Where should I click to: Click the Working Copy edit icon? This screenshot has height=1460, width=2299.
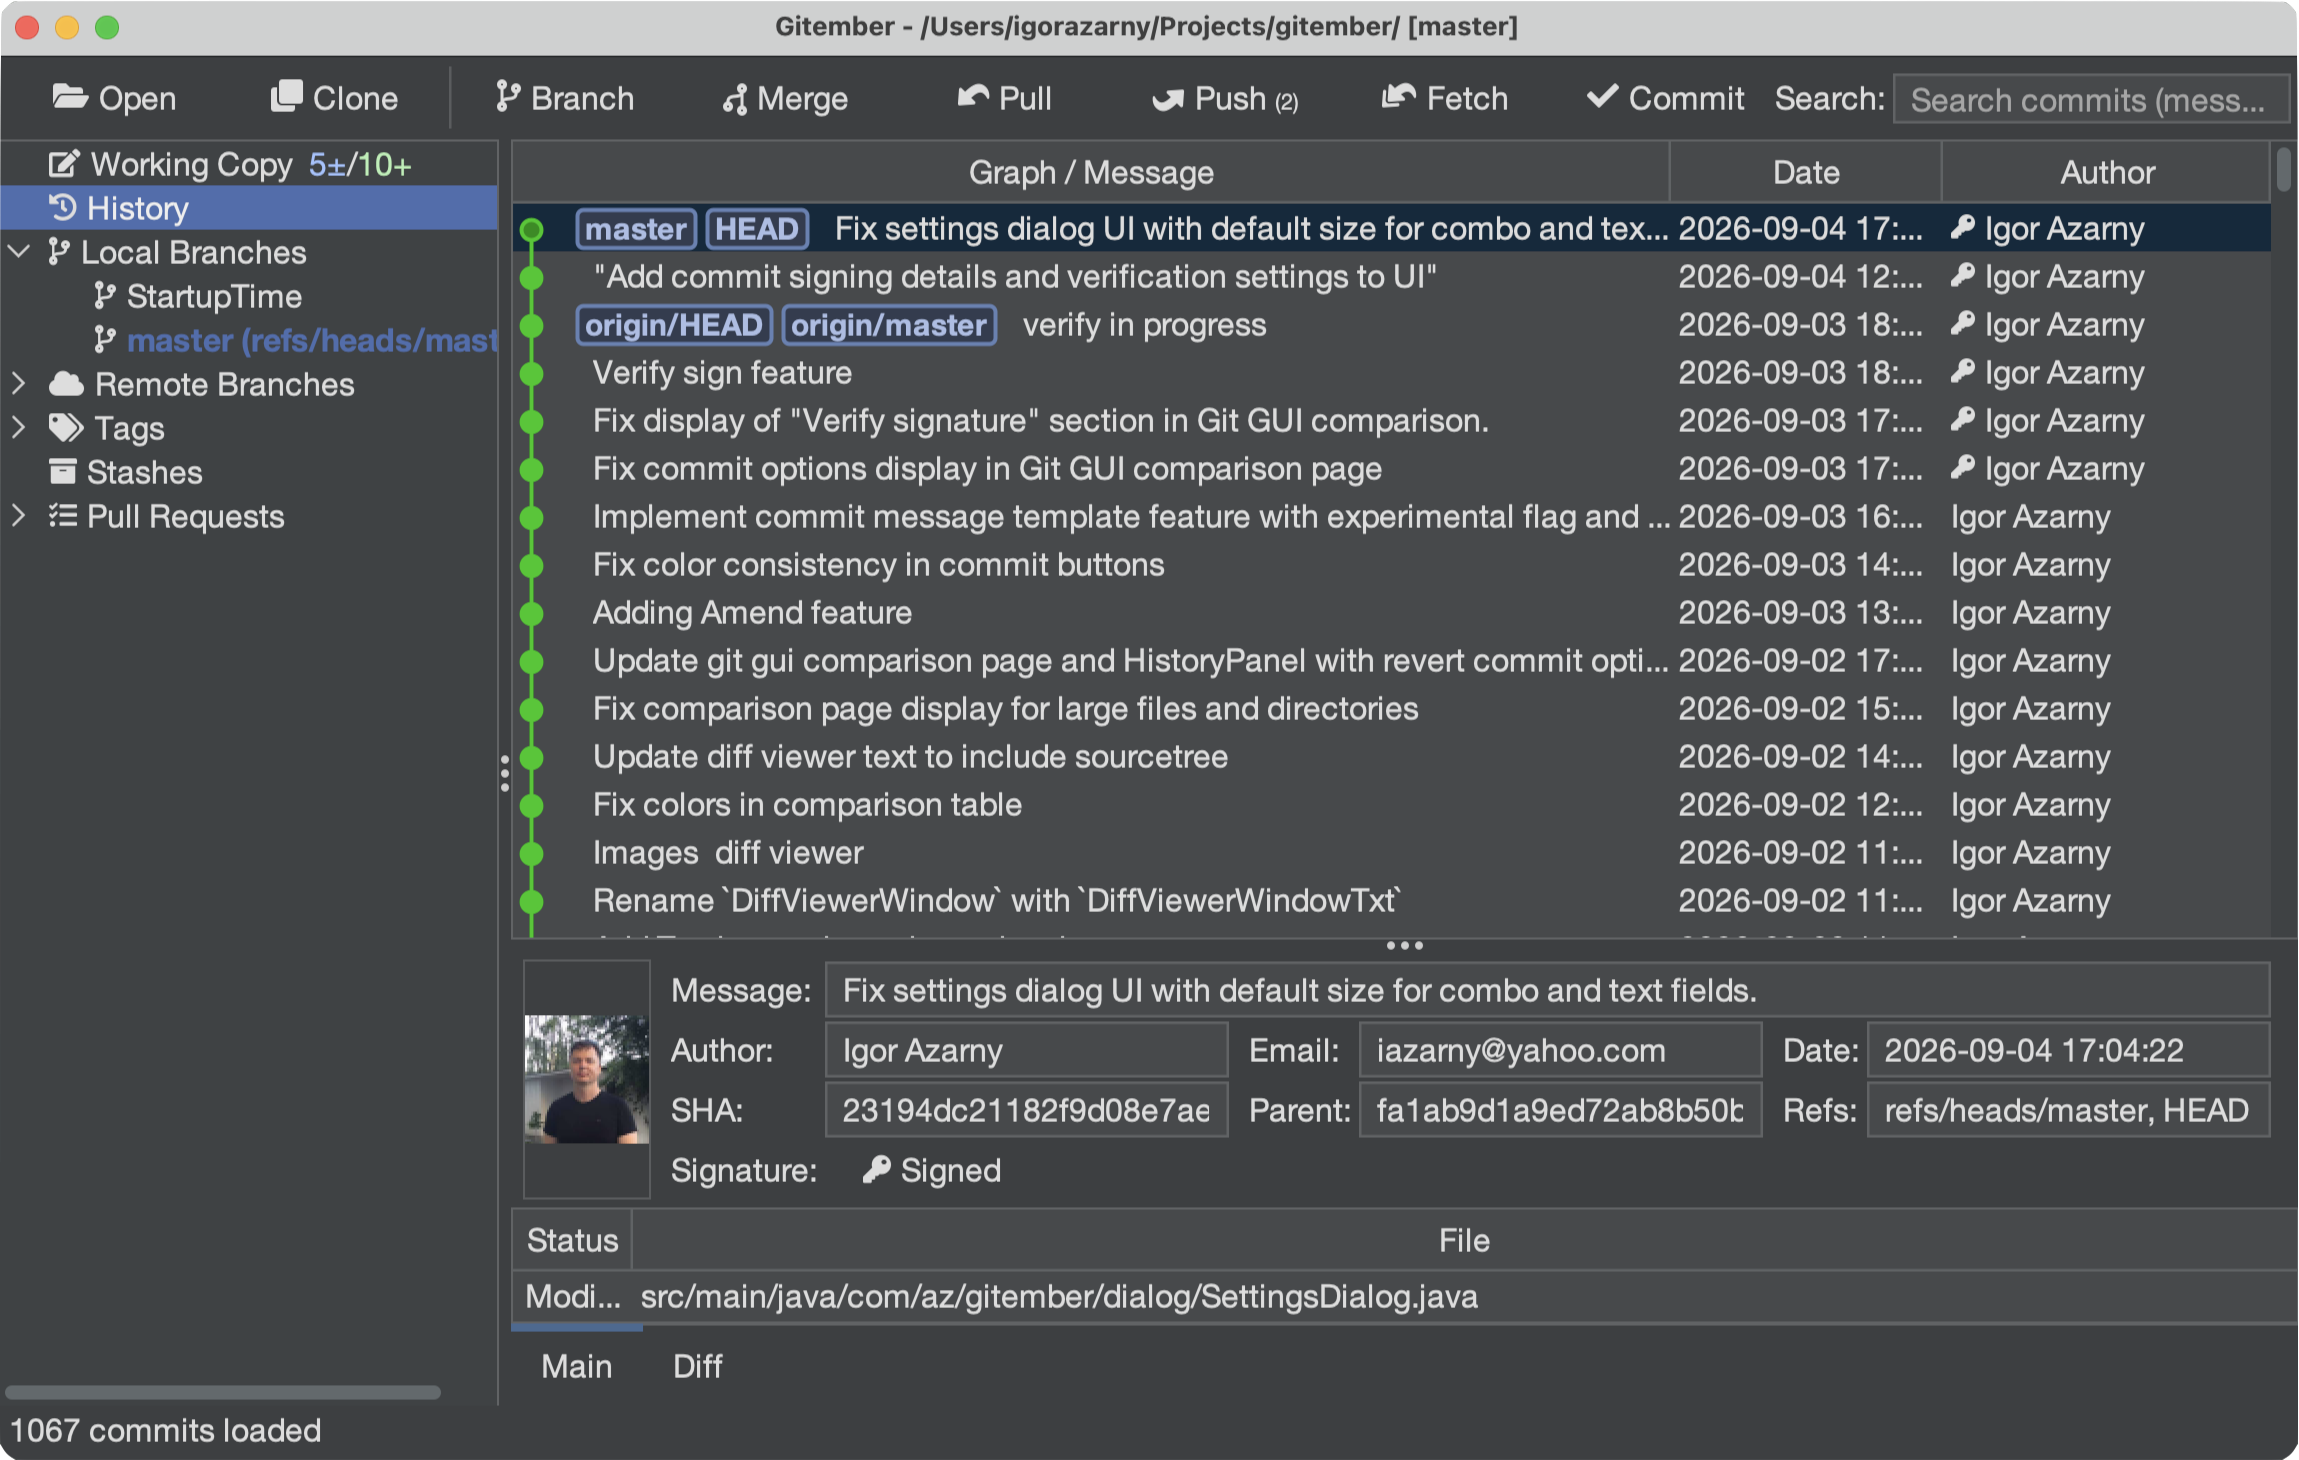click(x=64, y=164)
